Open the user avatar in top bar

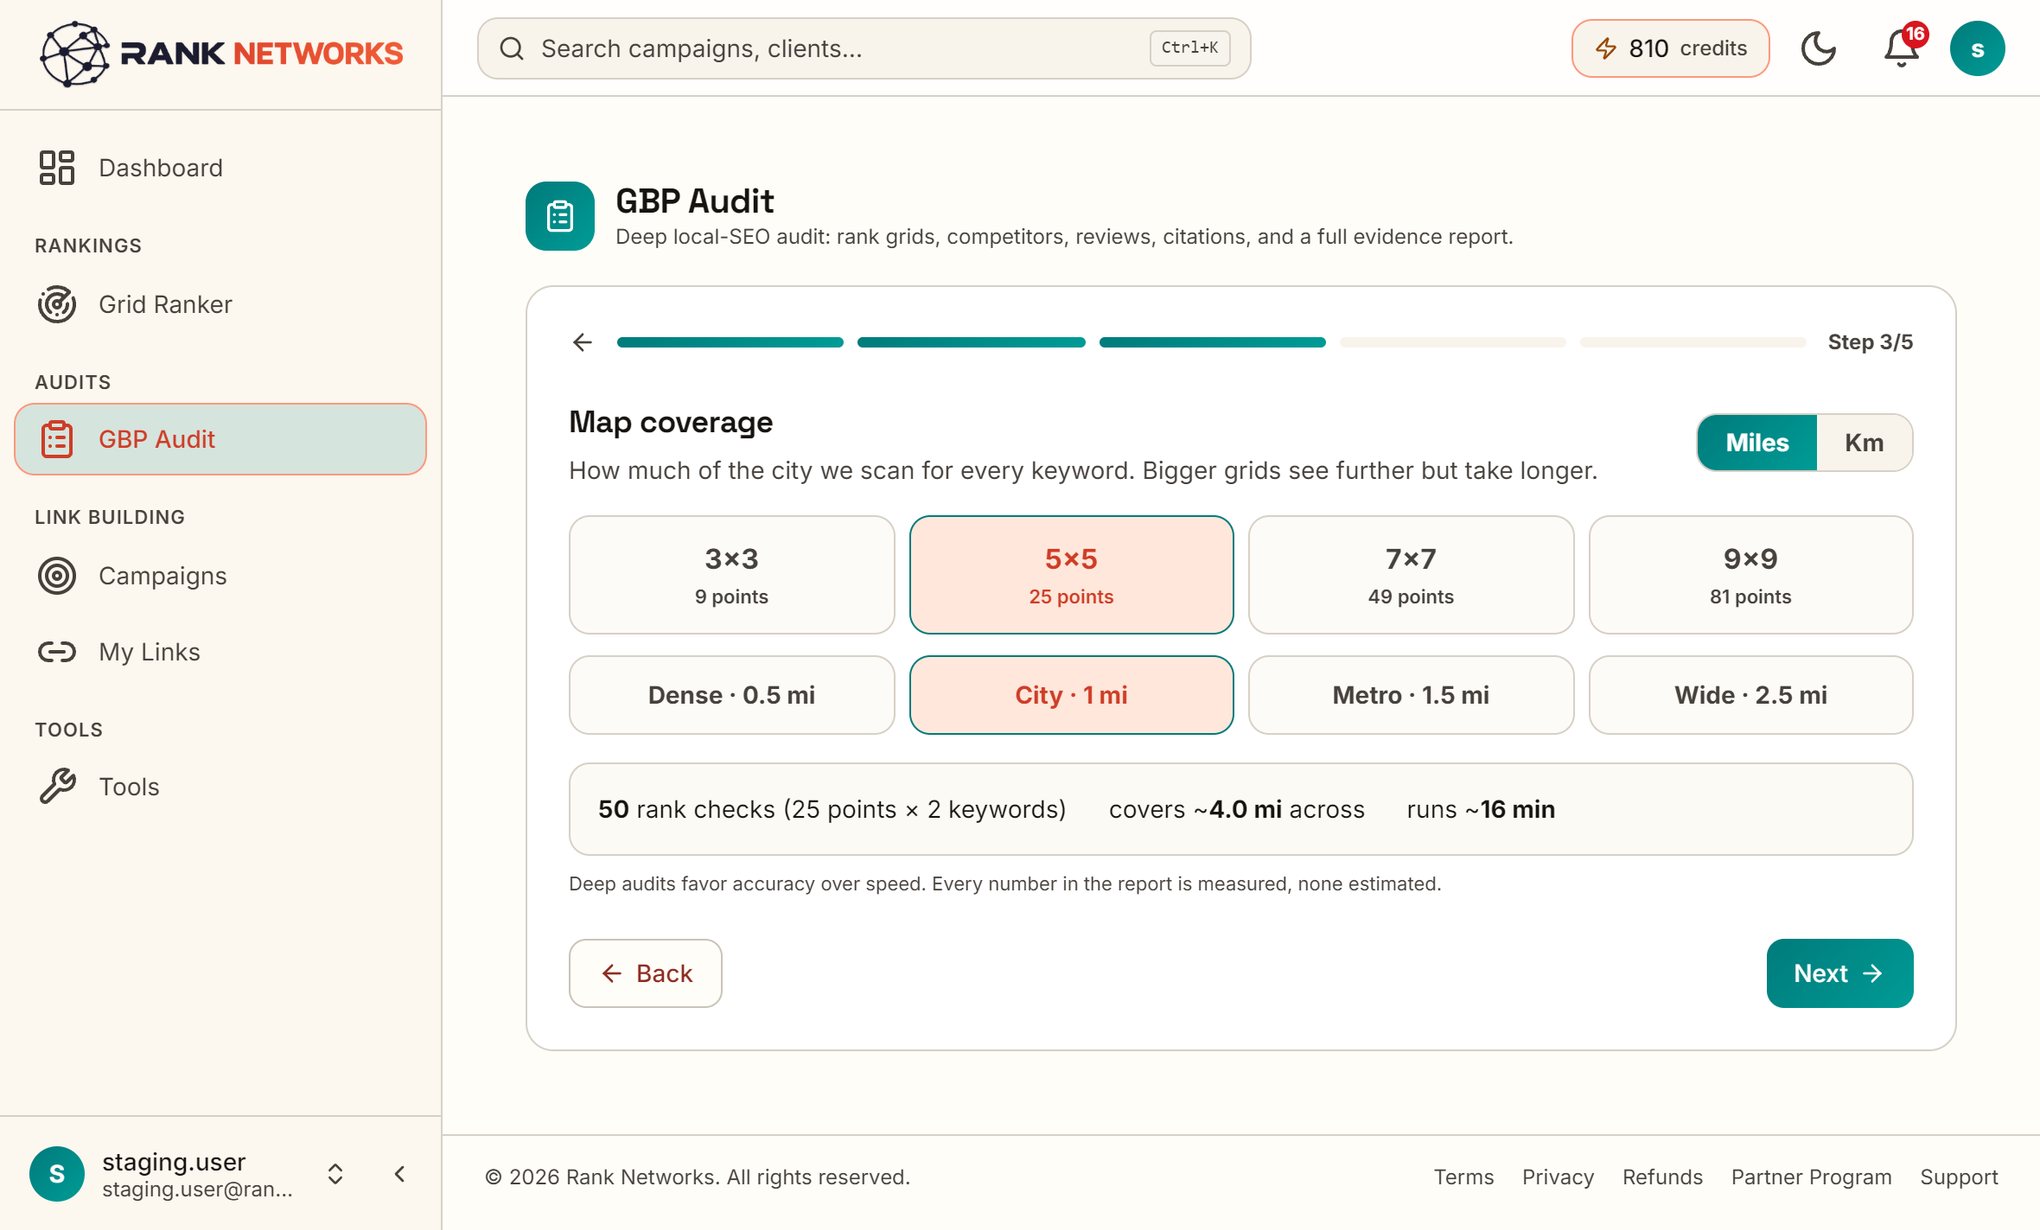pos(1977,48)
